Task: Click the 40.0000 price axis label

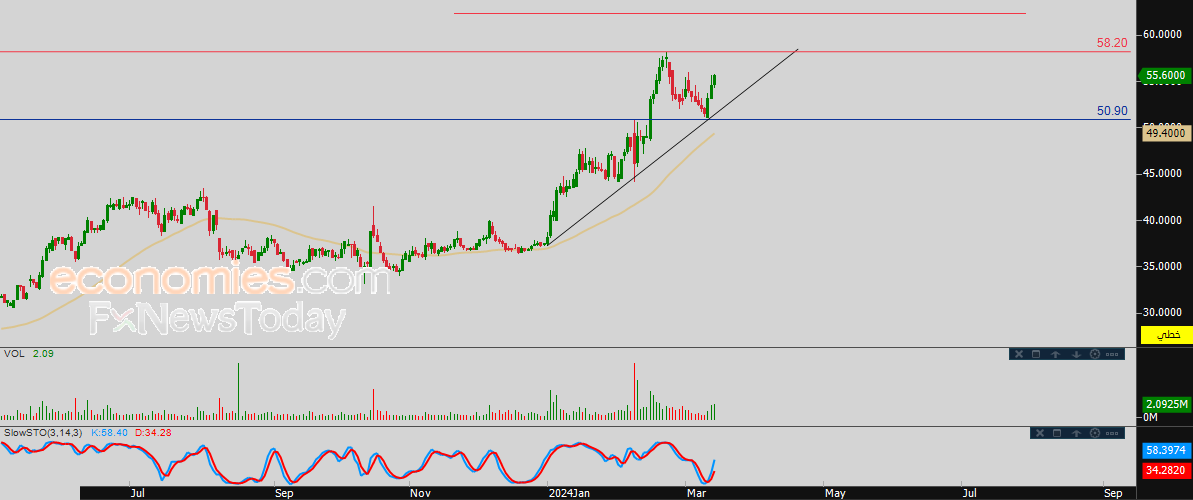Action: [1163, 220]
